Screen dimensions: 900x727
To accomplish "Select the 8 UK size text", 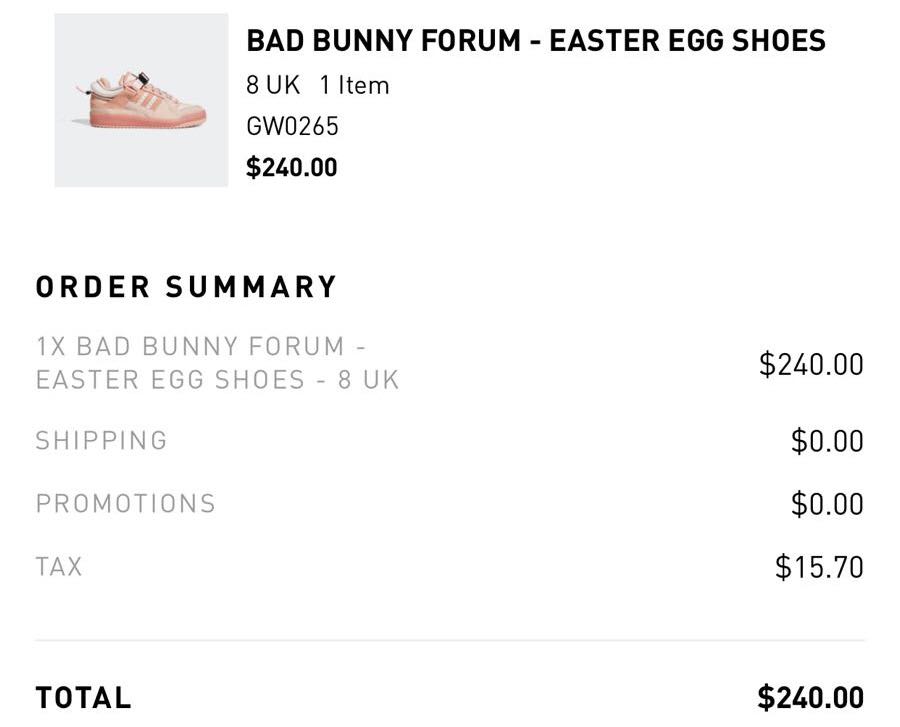I will coord(273,85).
